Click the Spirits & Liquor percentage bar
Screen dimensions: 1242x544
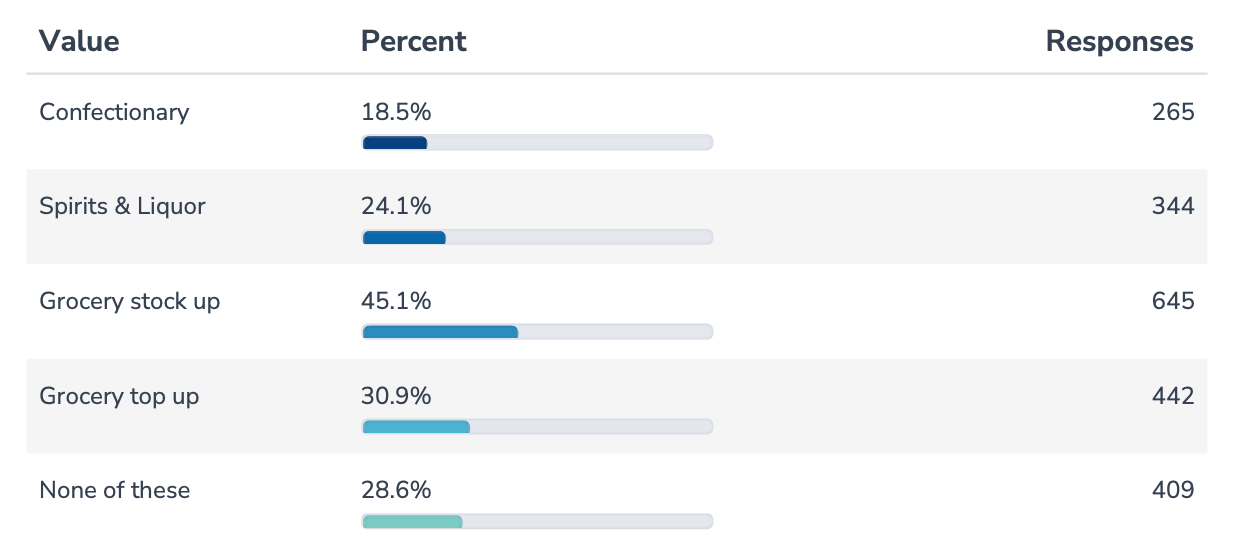pos(537,238)
